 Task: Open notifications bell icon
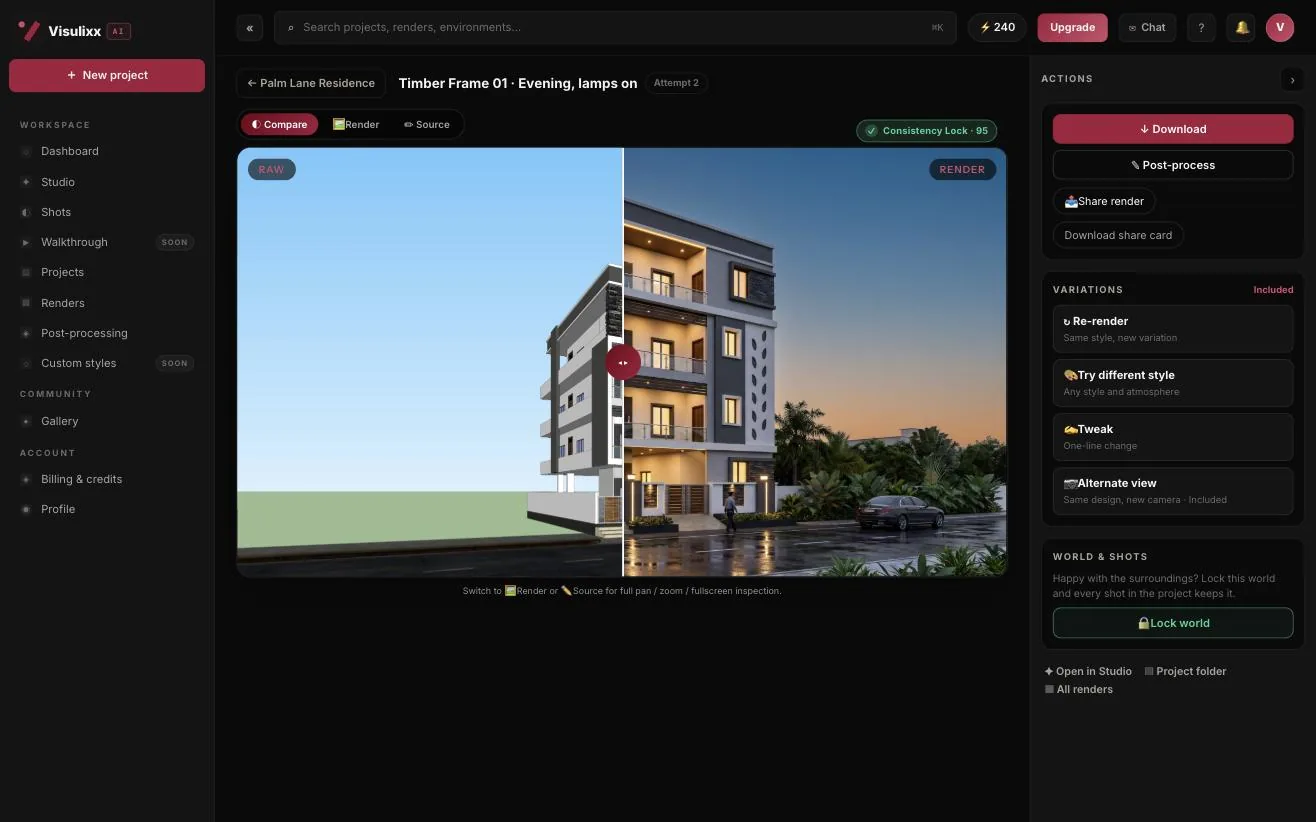coord(1241,28)
